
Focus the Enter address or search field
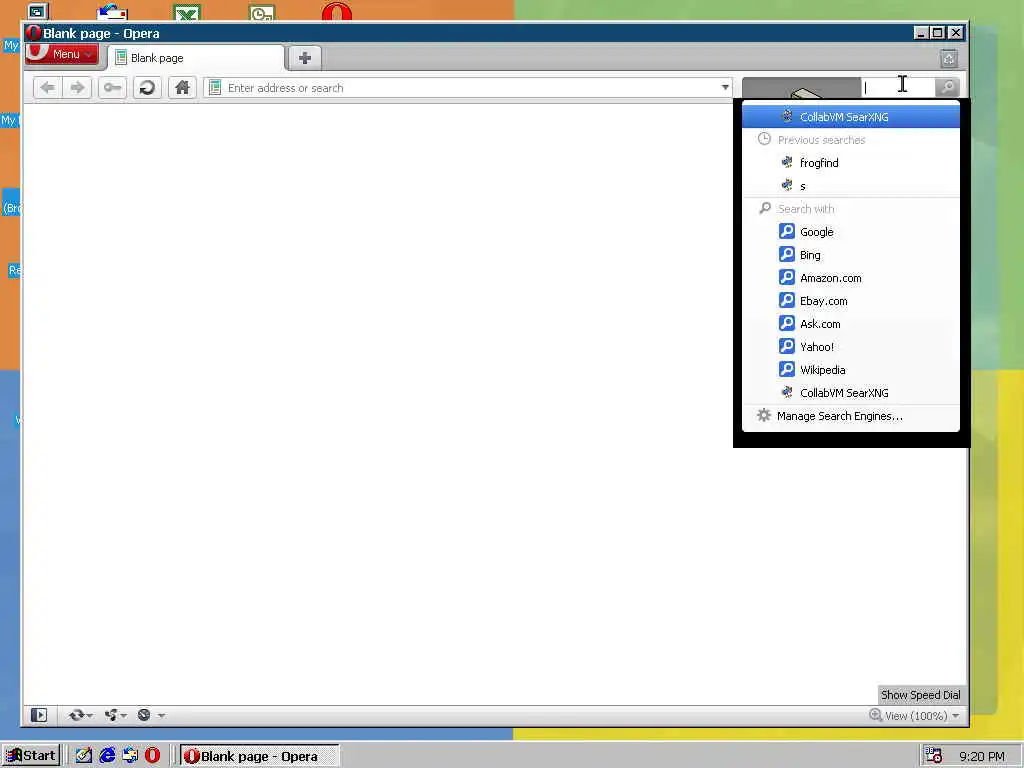(x=468, y=88)
